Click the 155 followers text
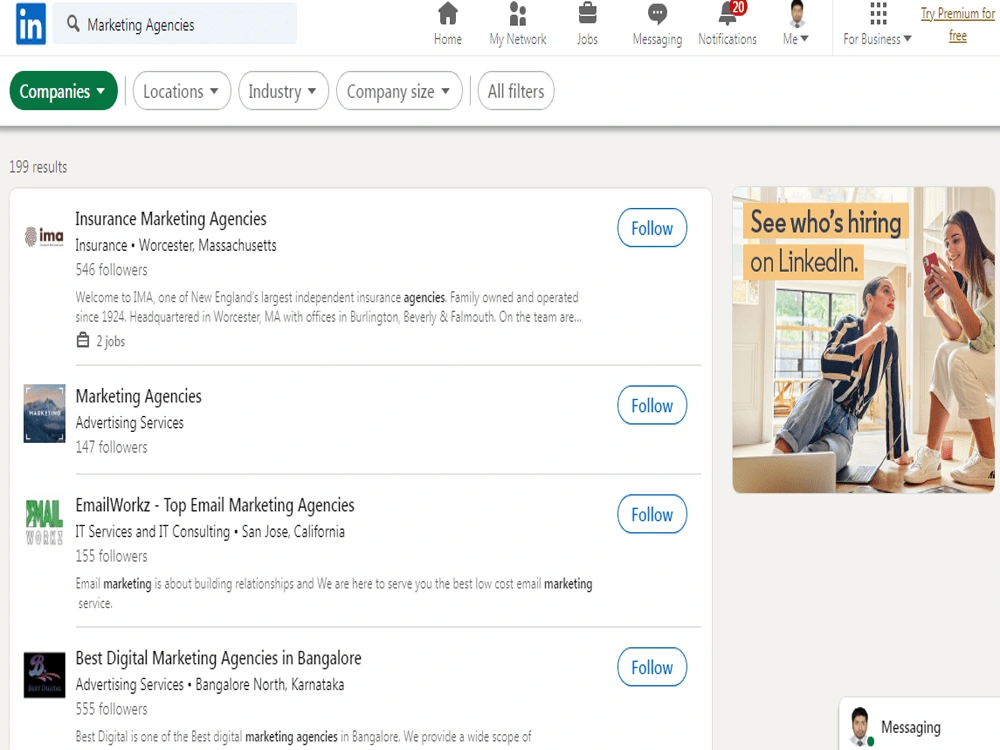Screen dimensions: 1000x750 pos(112,556)
